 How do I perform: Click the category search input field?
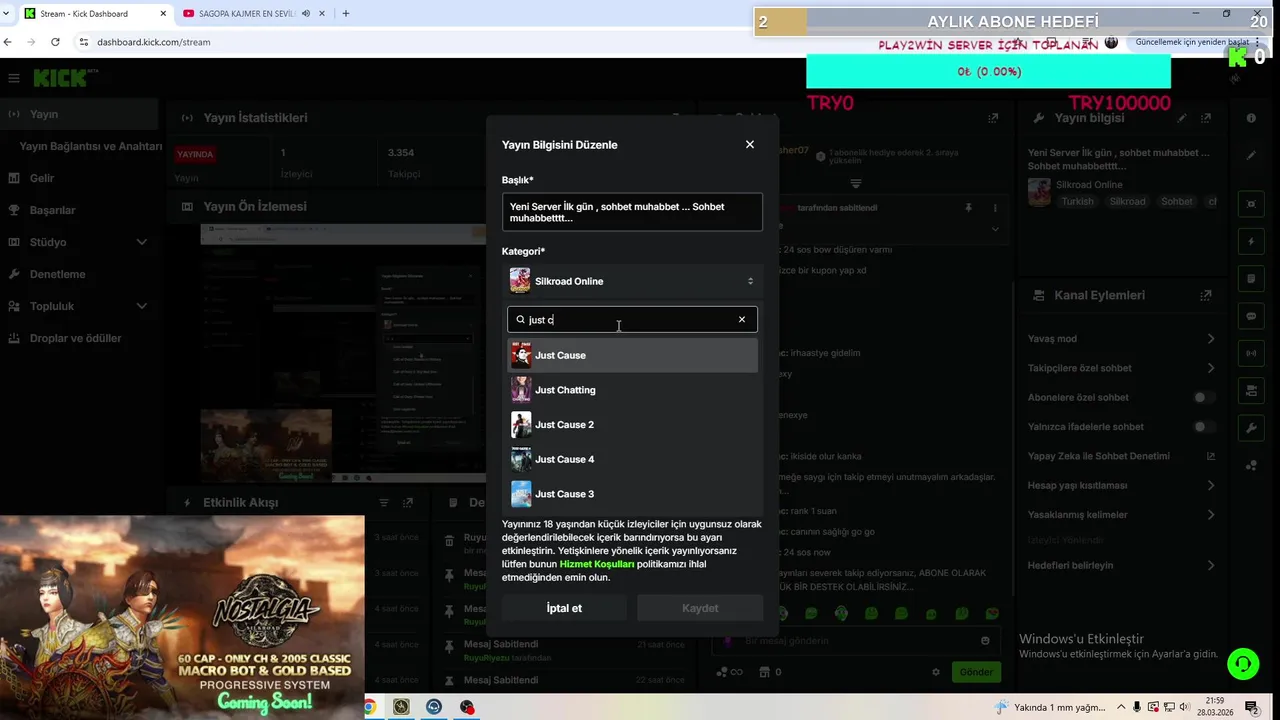(x=632, y=320)
